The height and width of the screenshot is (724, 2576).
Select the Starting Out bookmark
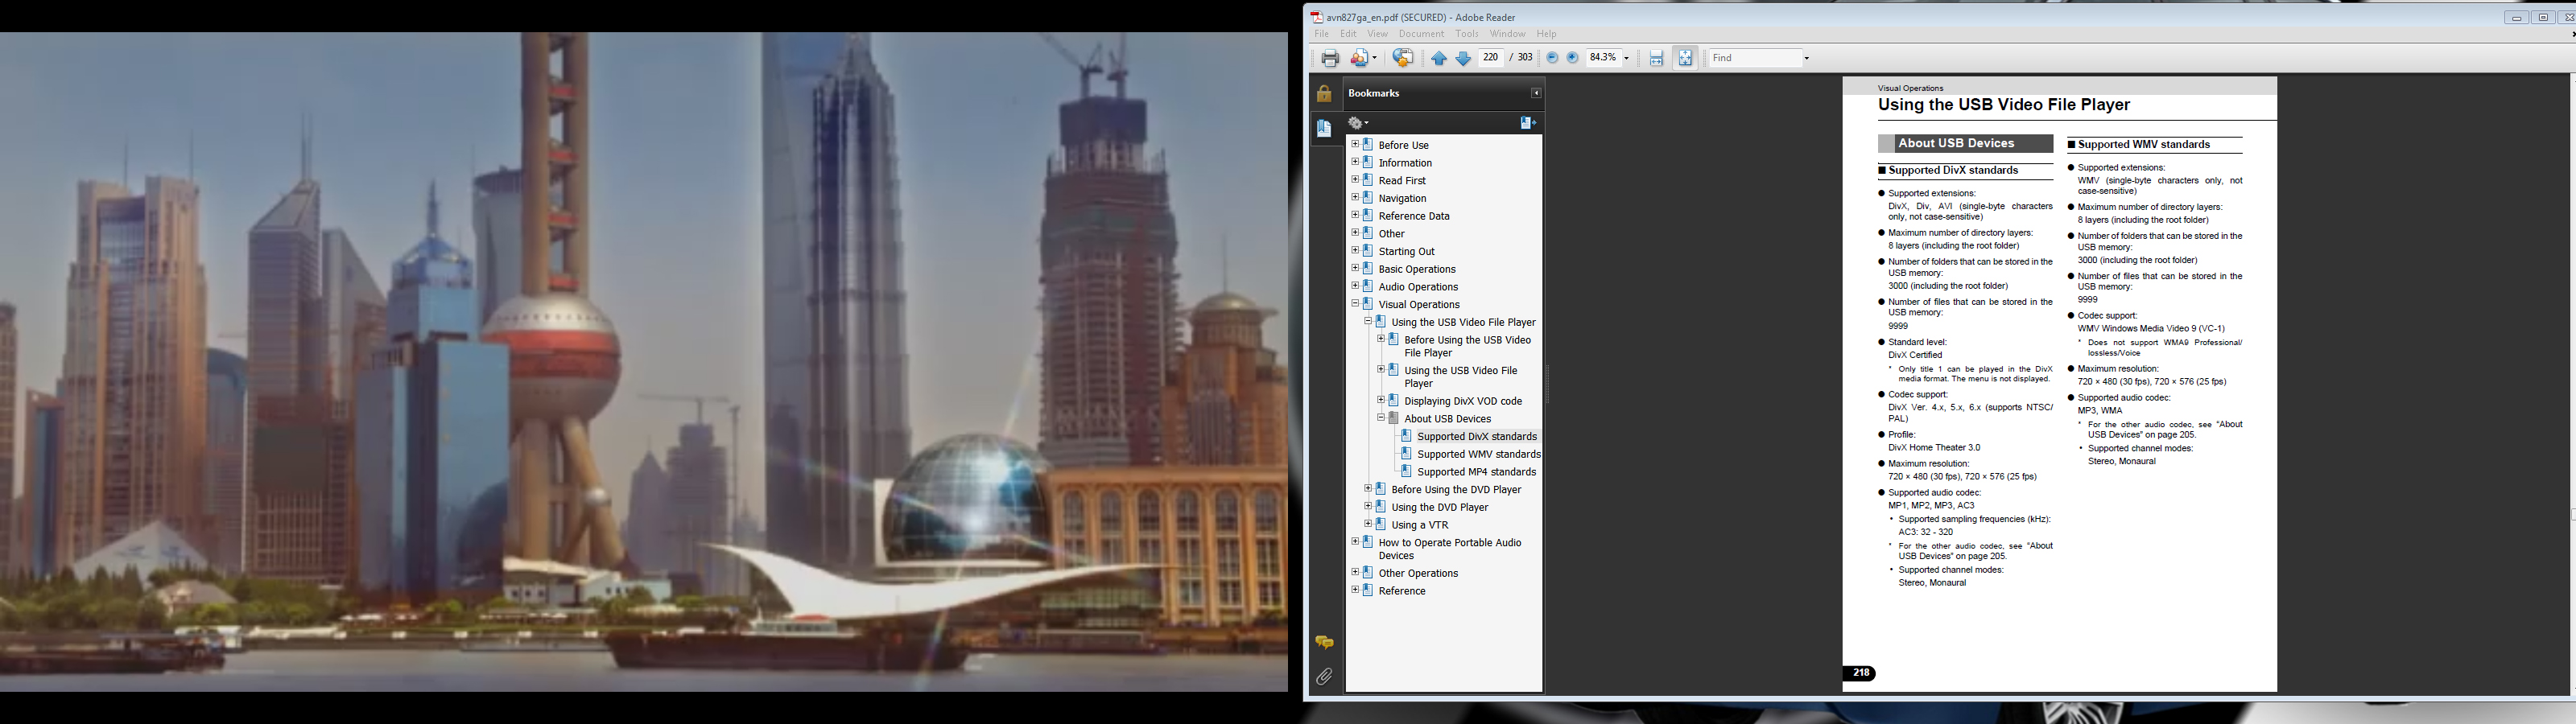(1406, 252)
